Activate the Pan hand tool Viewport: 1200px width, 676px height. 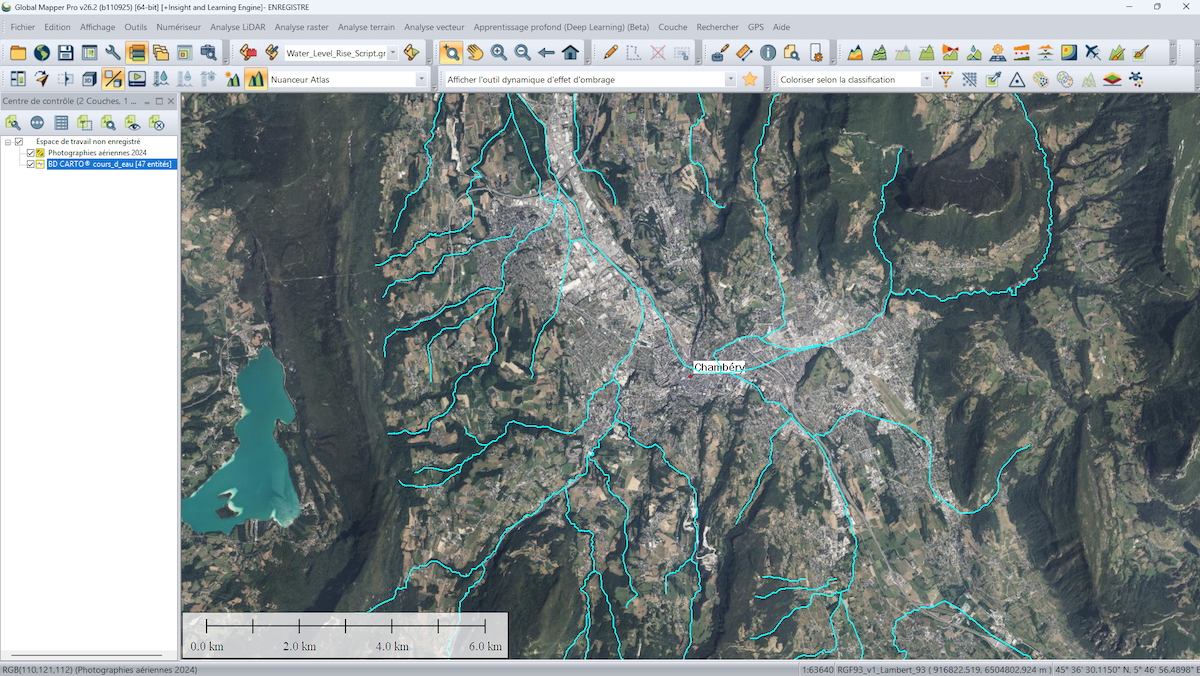475,53
